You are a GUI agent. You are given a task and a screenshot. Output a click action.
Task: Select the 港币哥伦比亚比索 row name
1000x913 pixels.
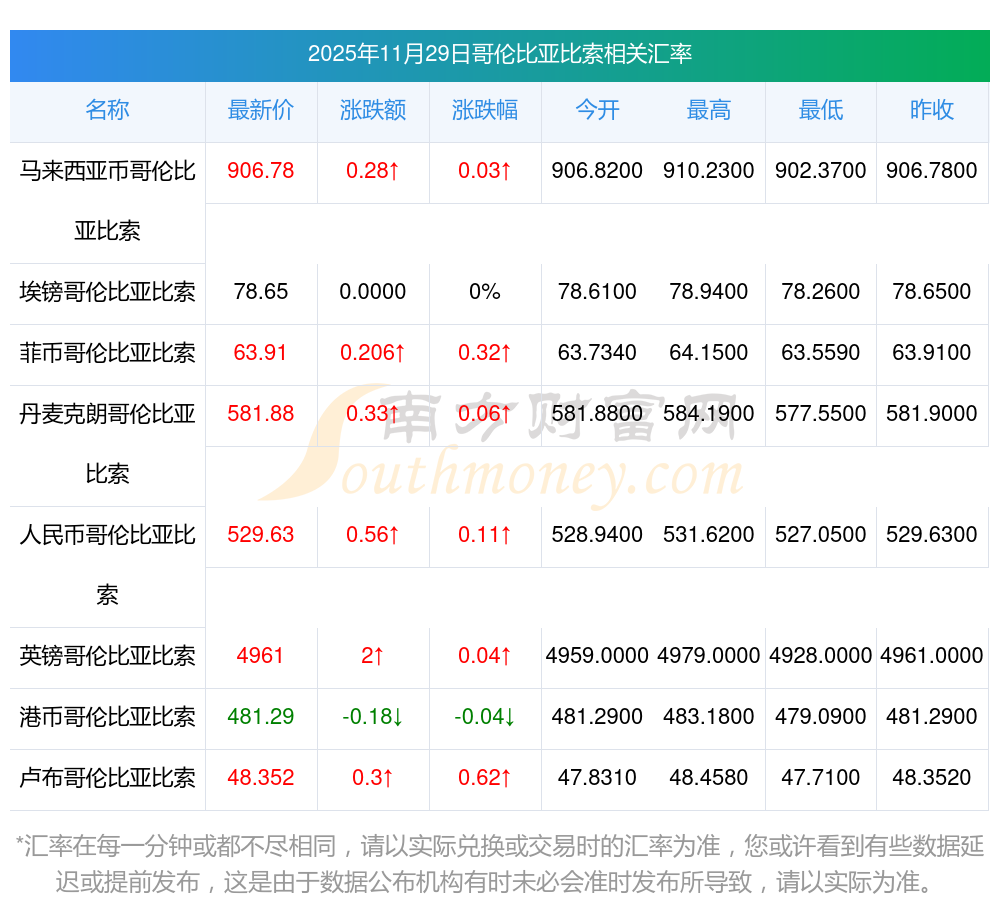pyautogui.click(x=107, y=717)
